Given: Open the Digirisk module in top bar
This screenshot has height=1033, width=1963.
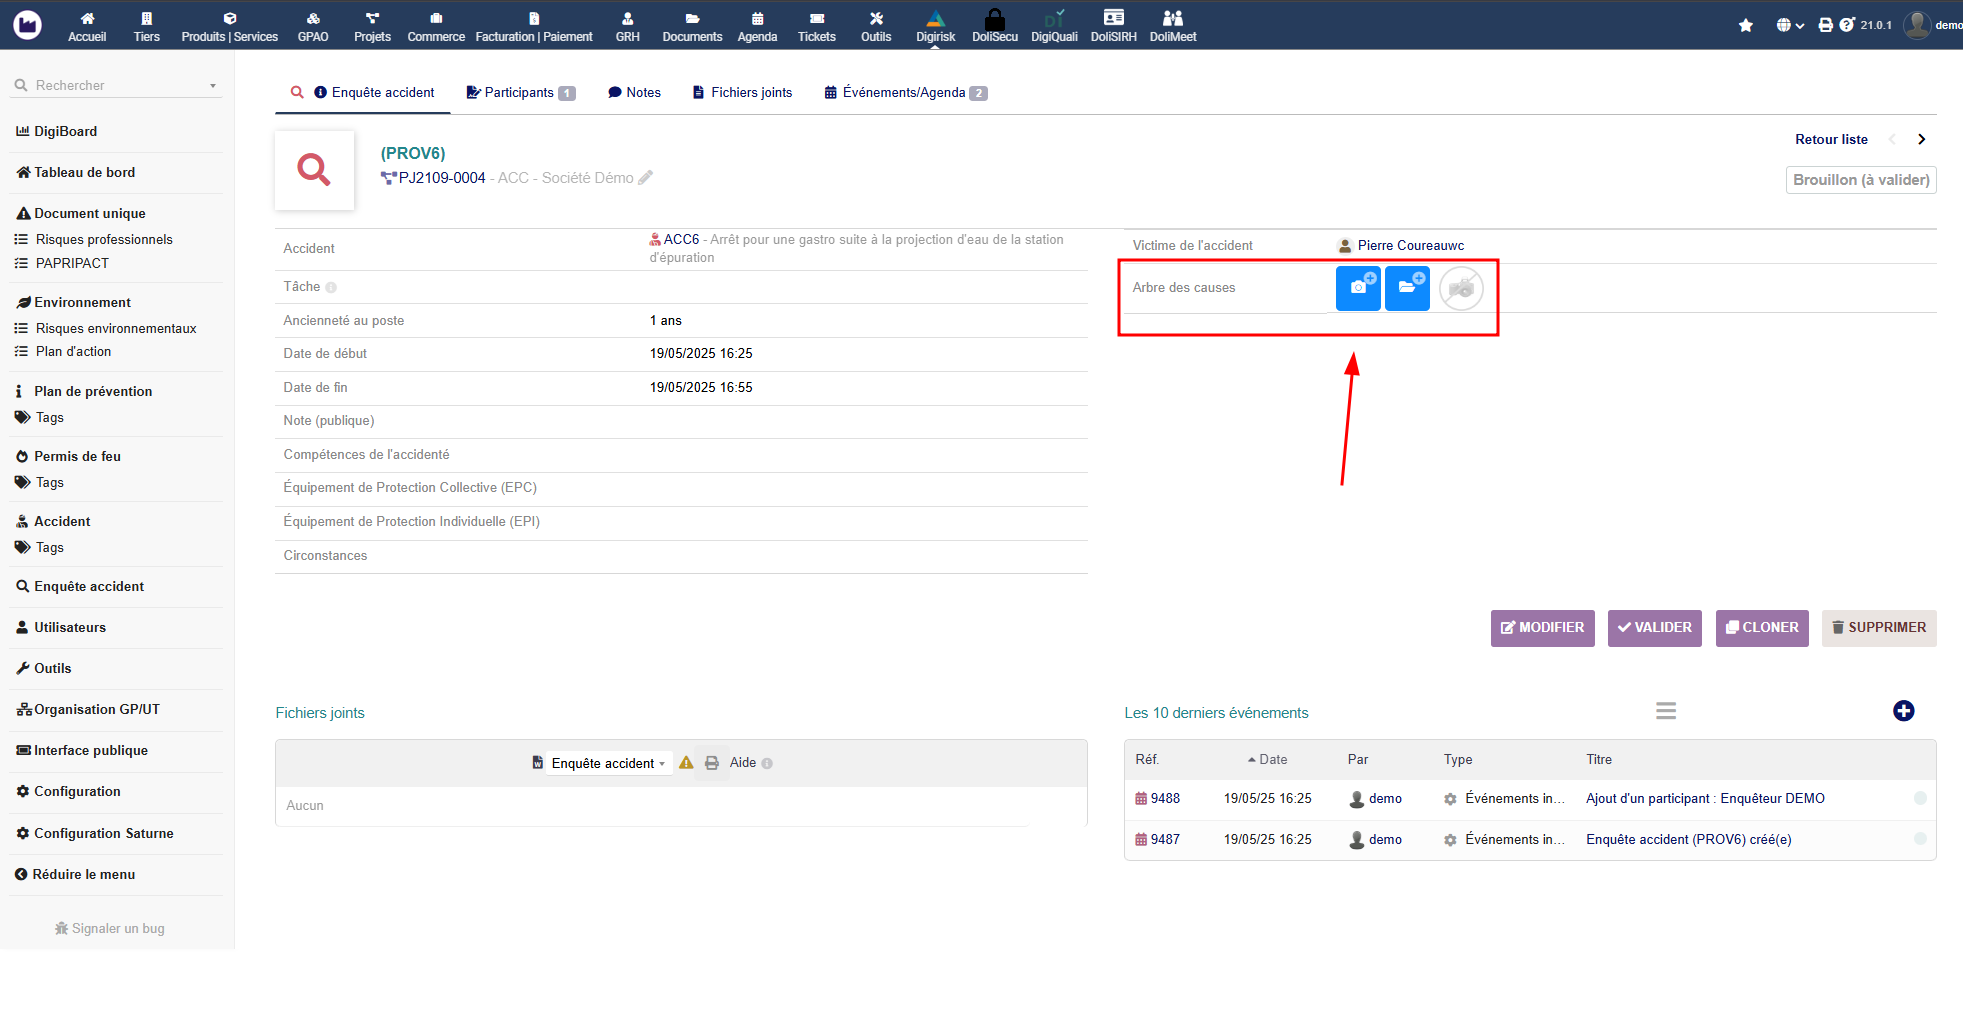Looking at the screenshot, I should [935, 26].
